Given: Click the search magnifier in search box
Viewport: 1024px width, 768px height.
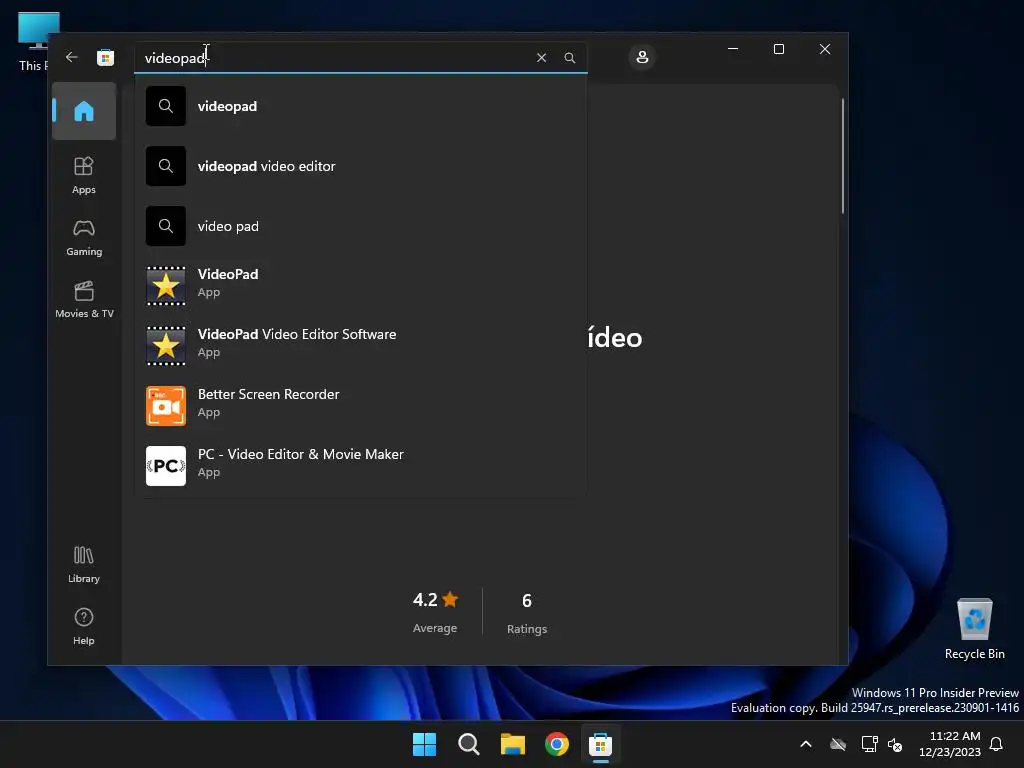Looking at the screenshot, I should pos(569,57).
